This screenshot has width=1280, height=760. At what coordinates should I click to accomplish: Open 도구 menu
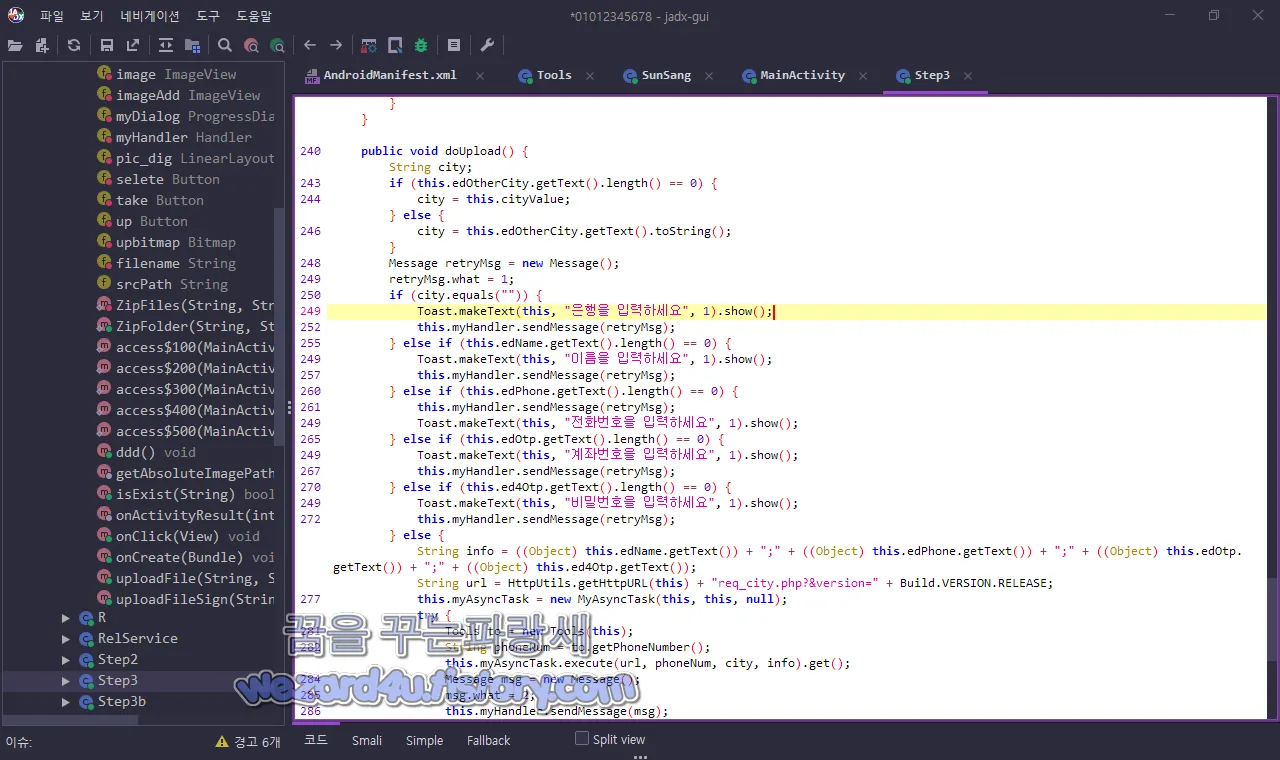pos(208,16)
